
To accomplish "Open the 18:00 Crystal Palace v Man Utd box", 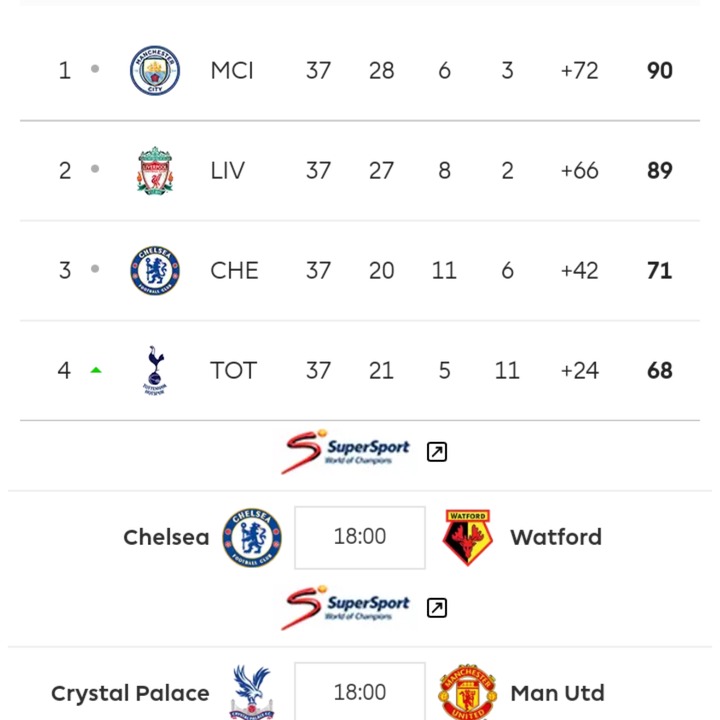I will pos(360,691).
